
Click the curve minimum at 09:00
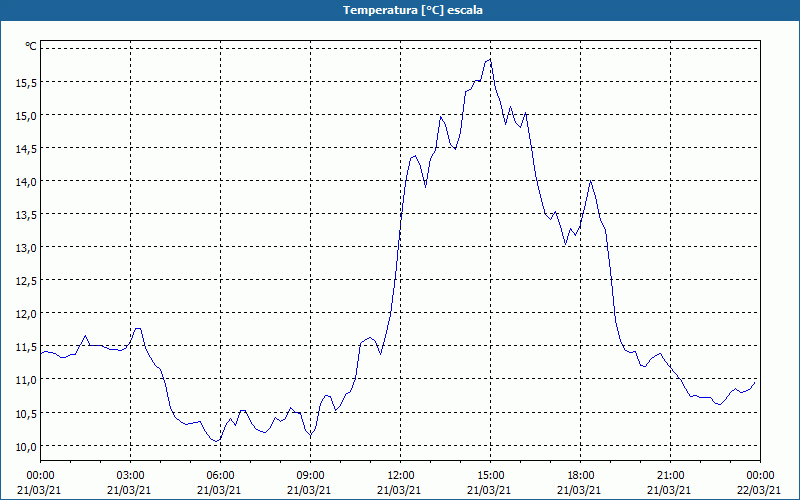[311, 436]
